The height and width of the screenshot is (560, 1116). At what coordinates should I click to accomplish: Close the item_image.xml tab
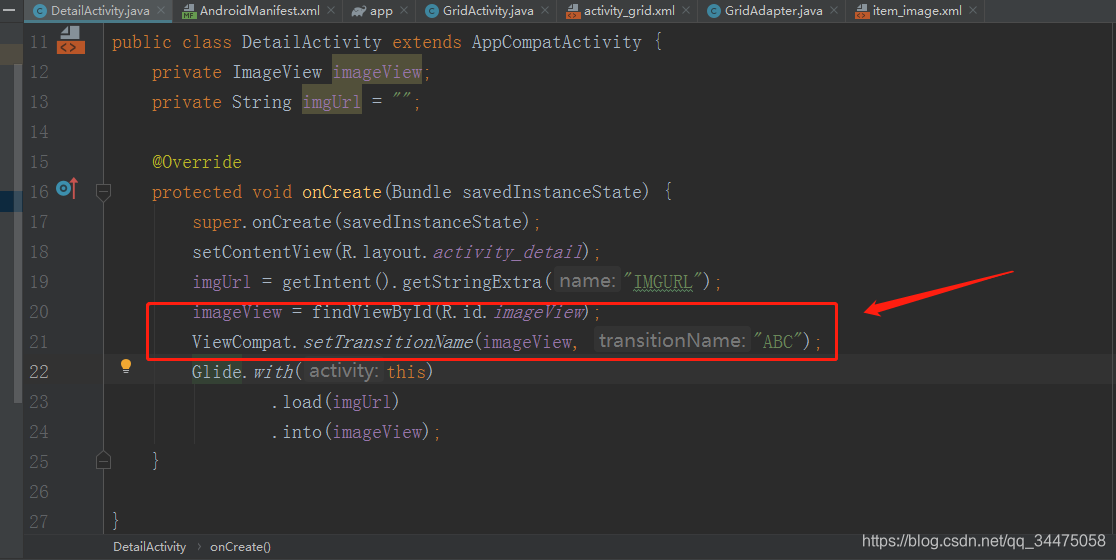pyautogui.click(x=973, y=11)
